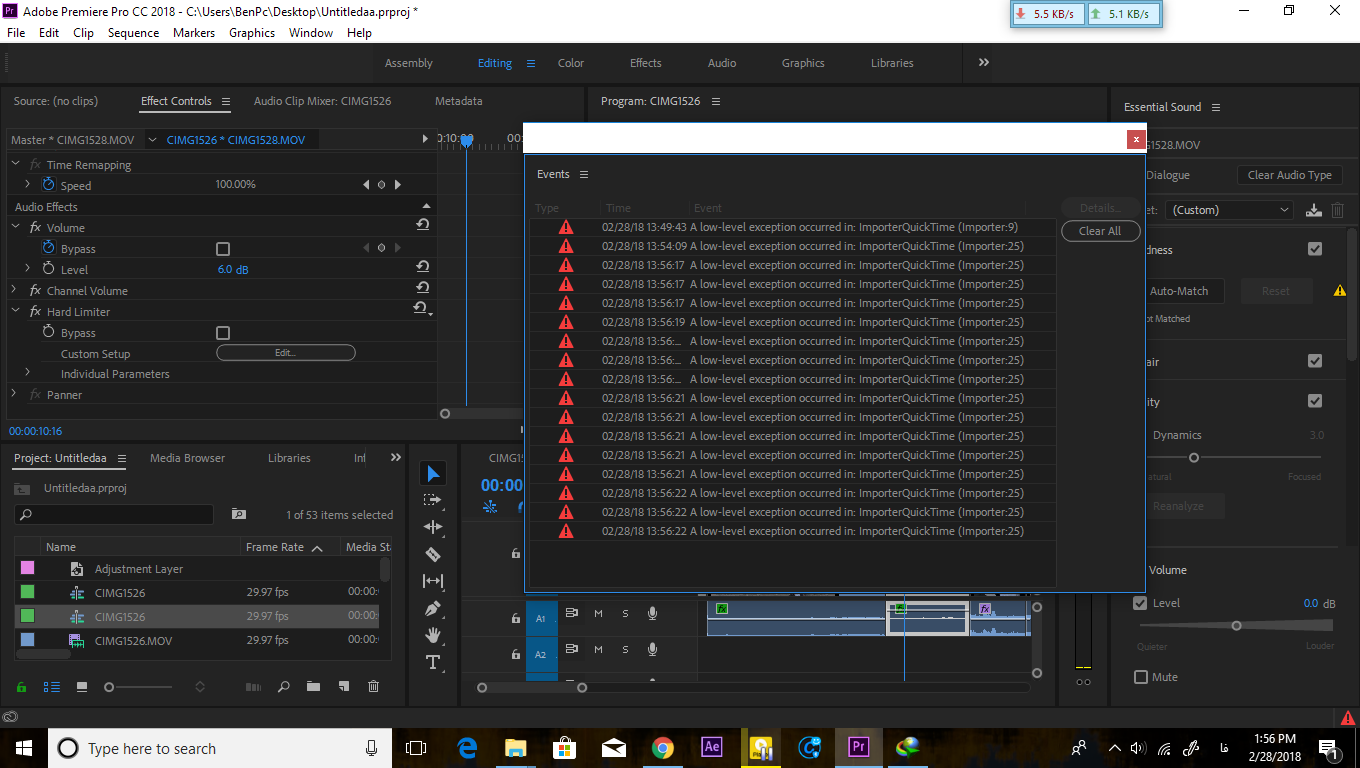
Task: Open the Media Browser tab
Action: [187, 458]
